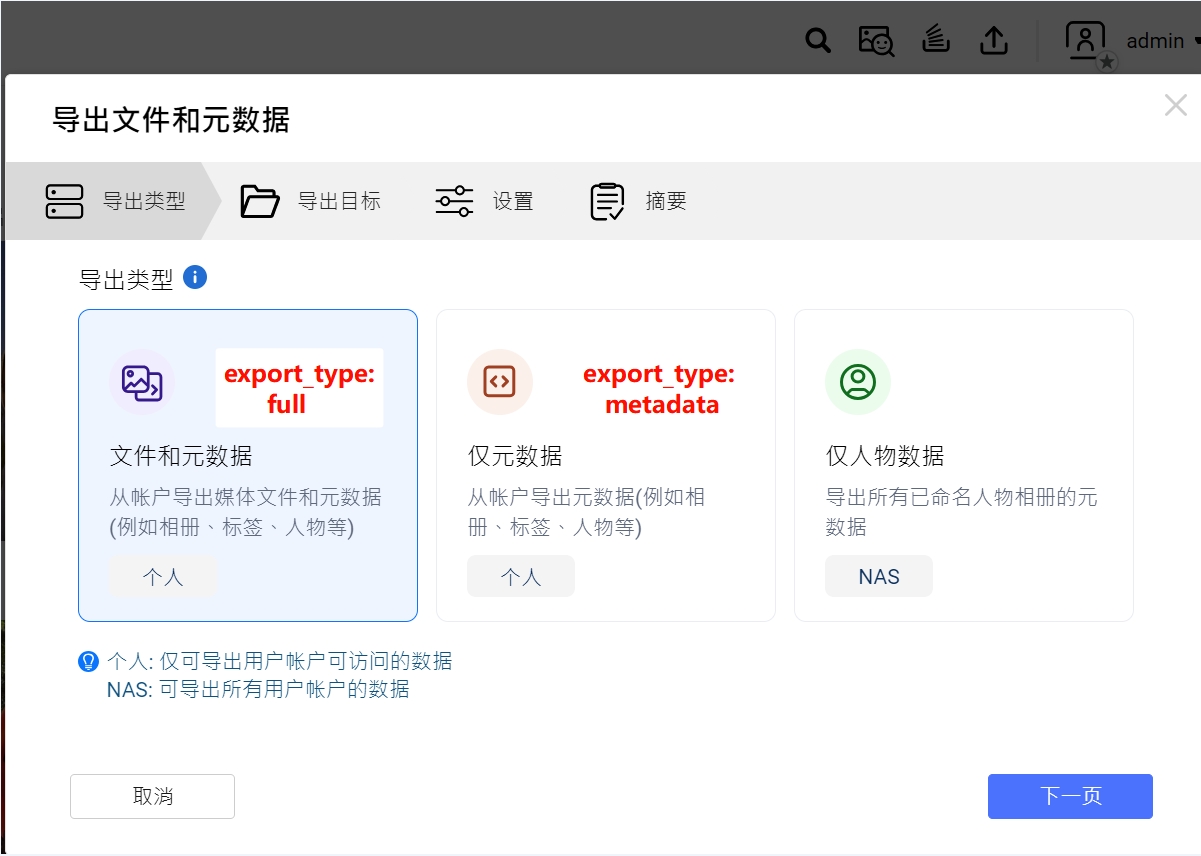
Task: Choose the 仅元数据 export card
Action: tap(606, 465)
